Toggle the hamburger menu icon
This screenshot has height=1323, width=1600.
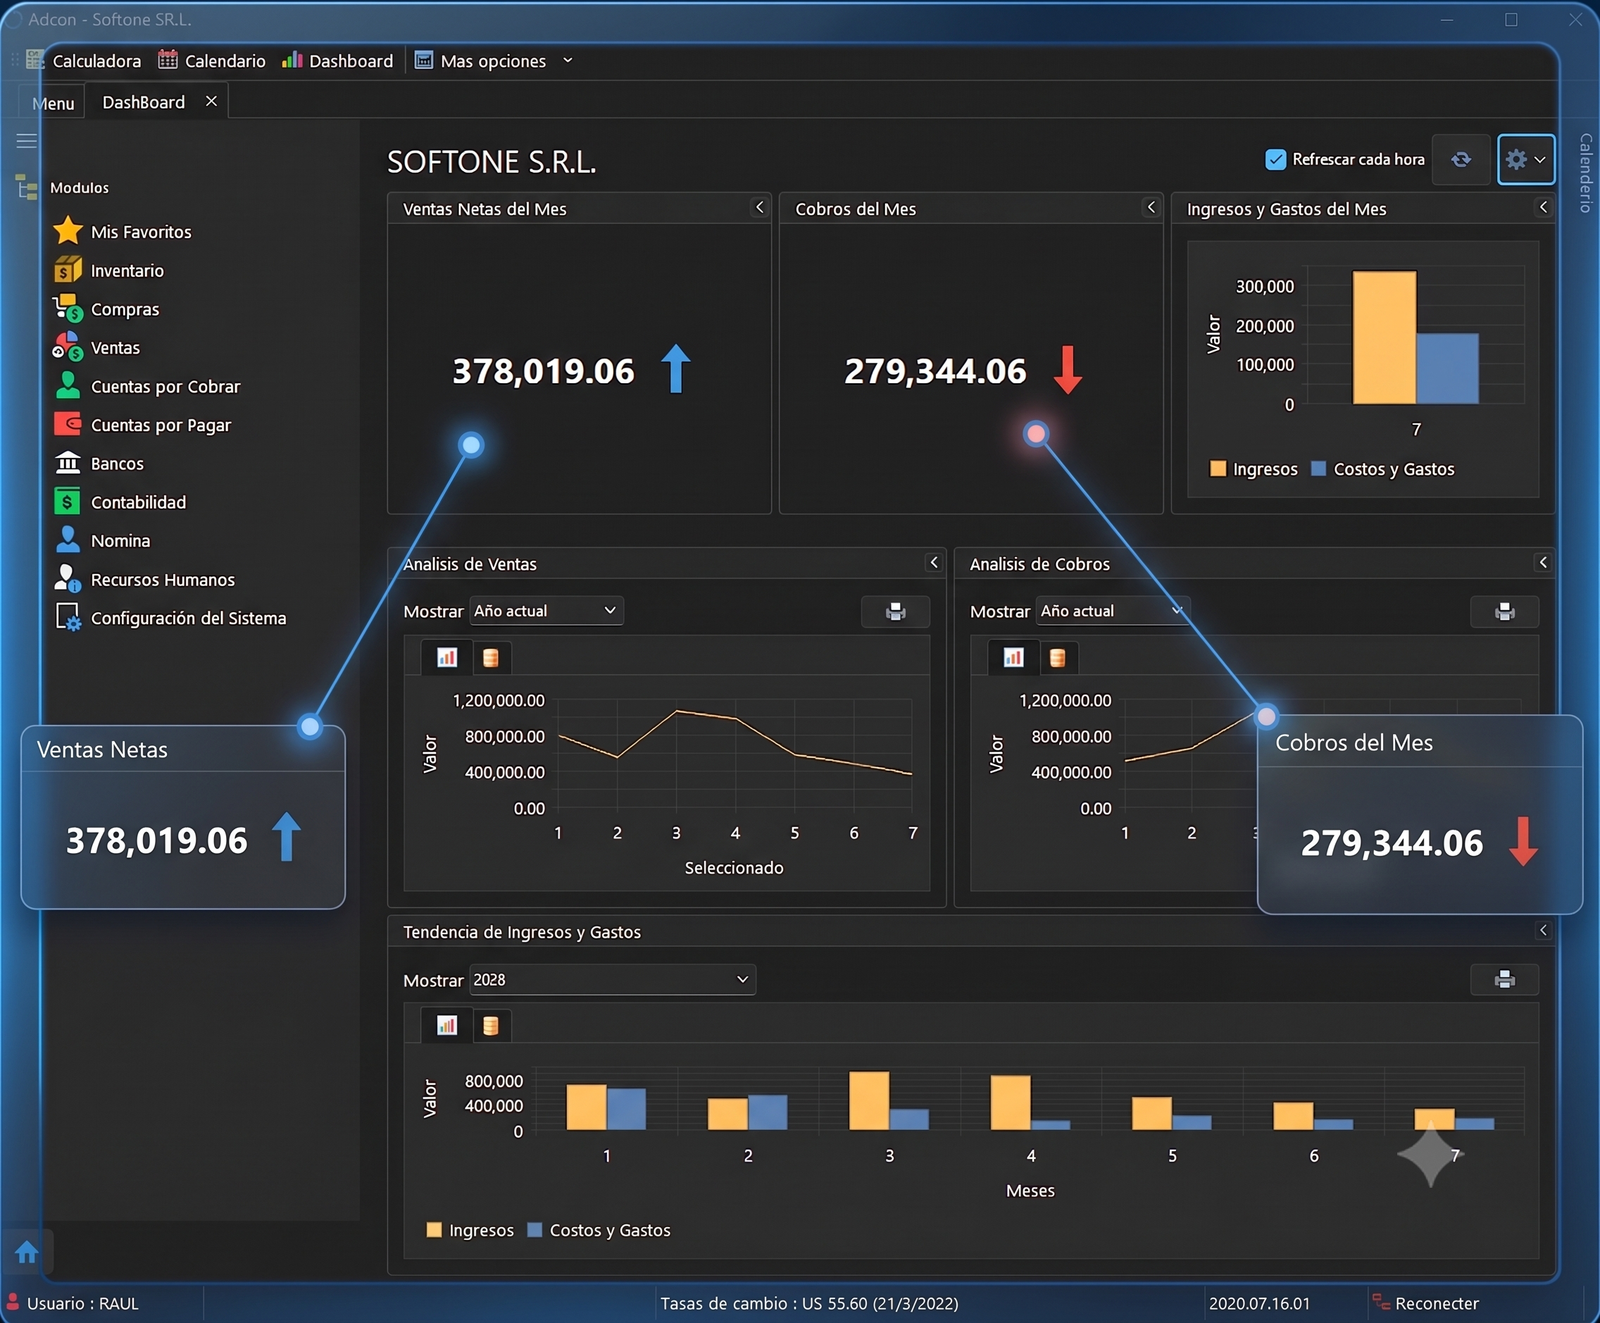pos(27,141)
